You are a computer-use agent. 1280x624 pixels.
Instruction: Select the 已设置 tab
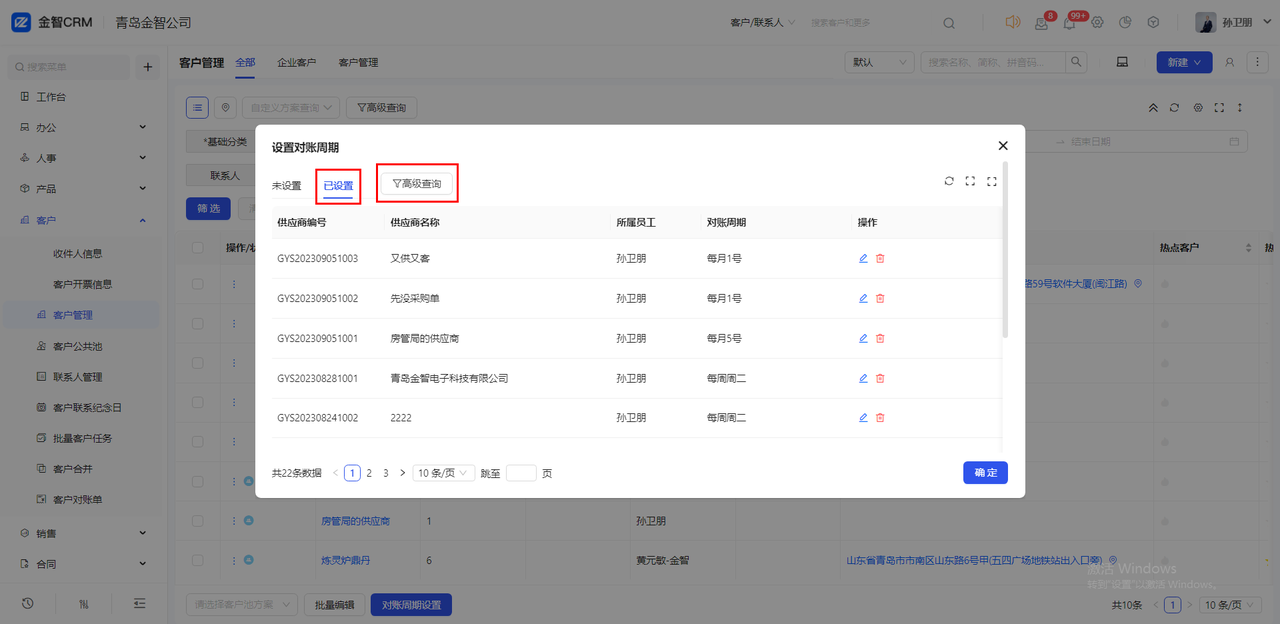click(338, 185)
